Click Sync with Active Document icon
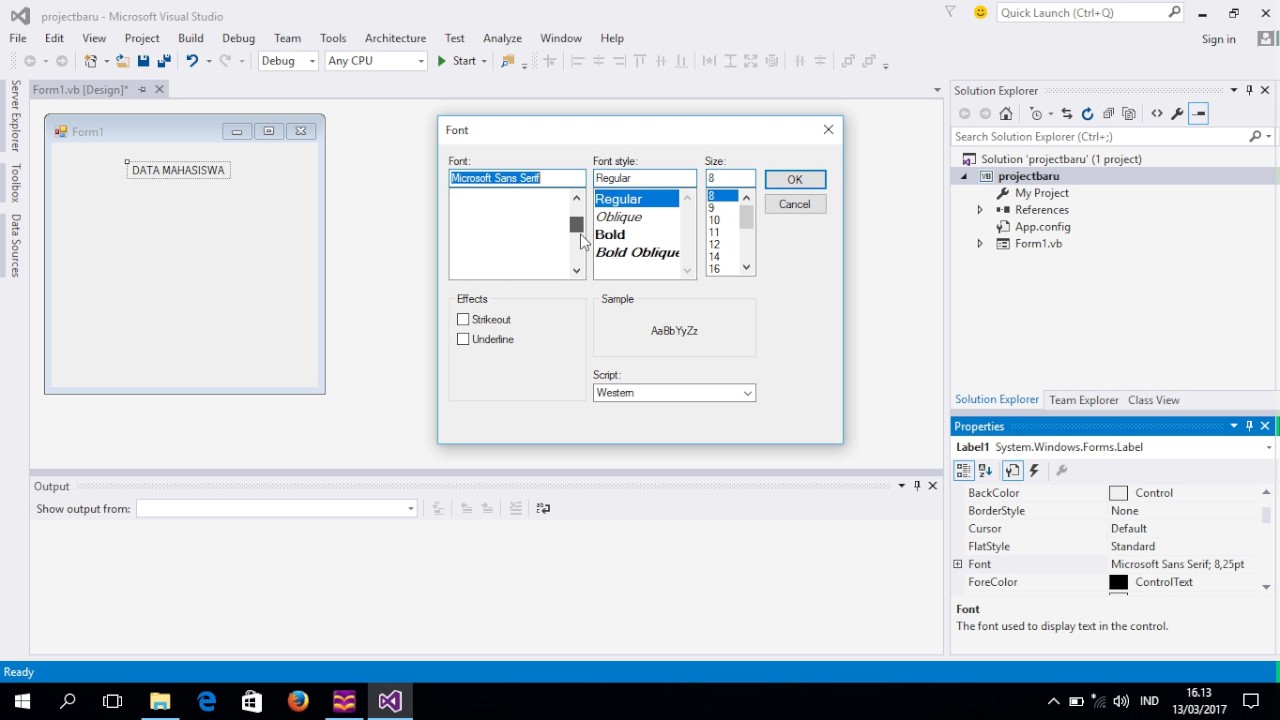Viewport: 1280px width, 720px height. pos(1067,114)
